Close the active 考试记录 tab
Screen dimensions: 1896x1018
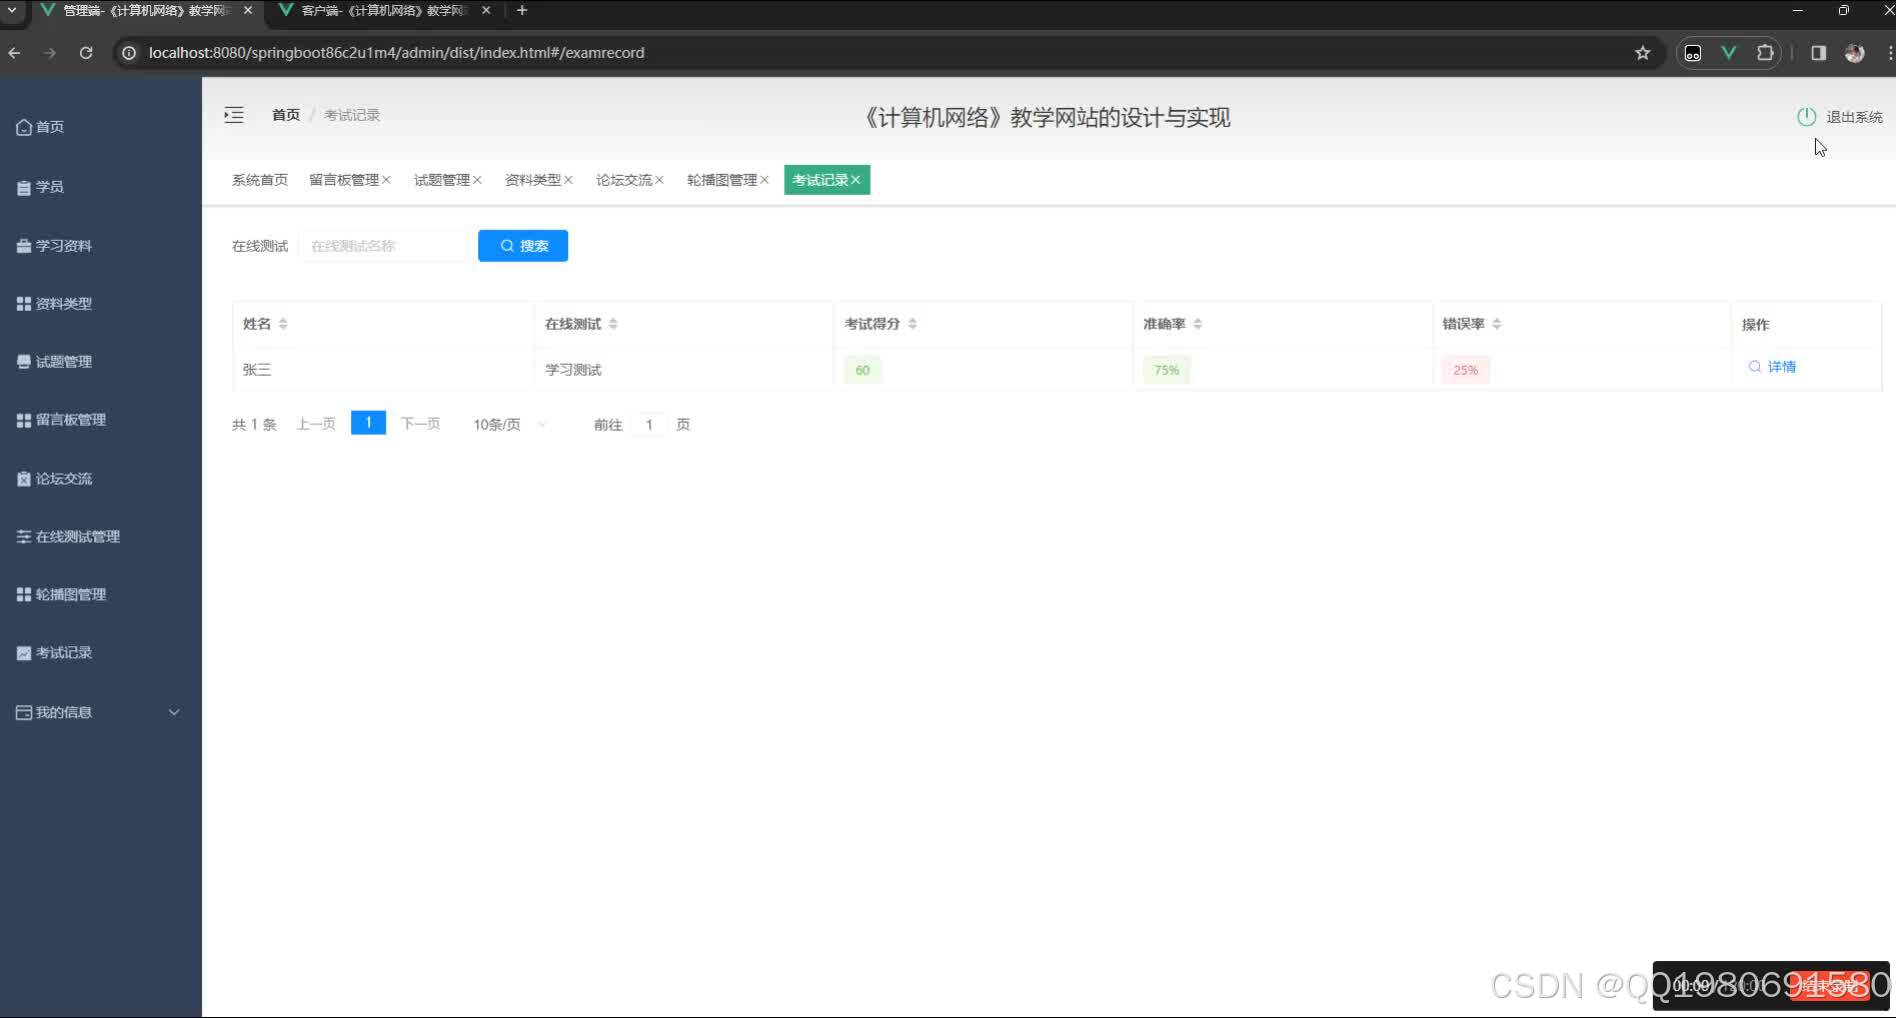tap(855, 180)
